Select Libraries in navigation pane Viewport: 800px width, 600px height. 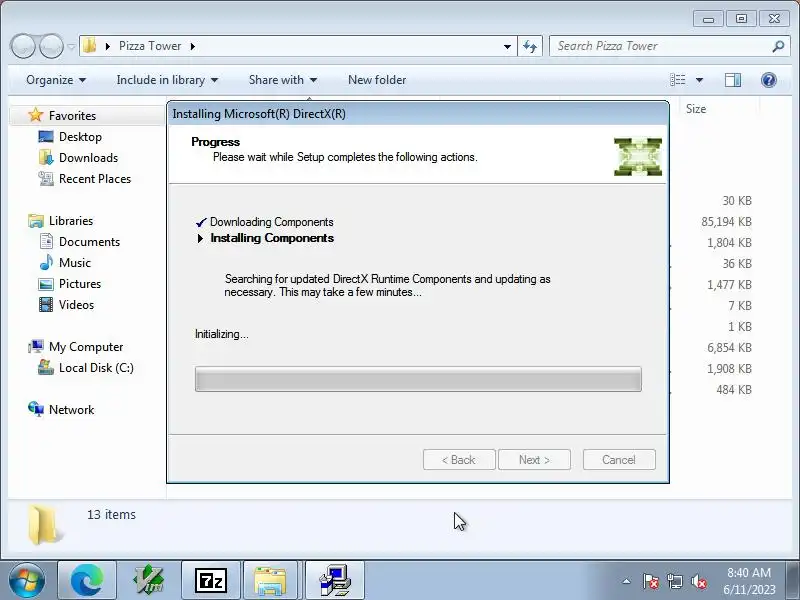(70, 221)
